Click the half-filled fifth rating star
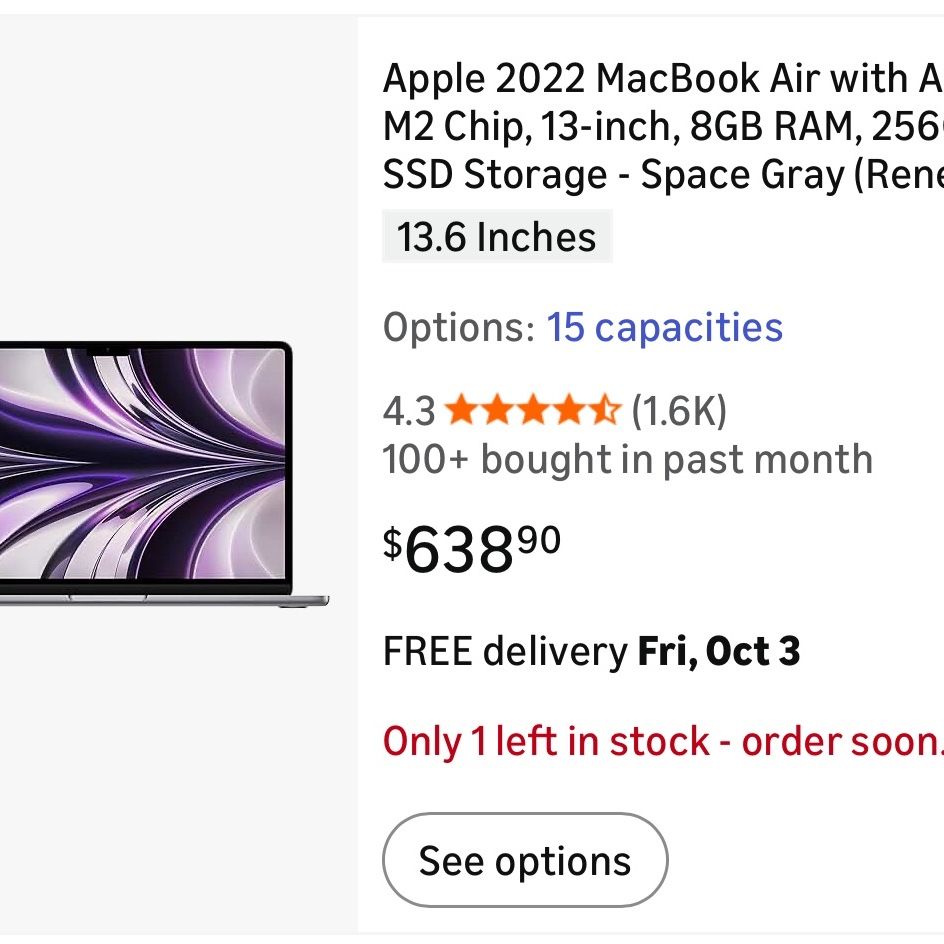This screenshot has width=944, height=944. 604,409
